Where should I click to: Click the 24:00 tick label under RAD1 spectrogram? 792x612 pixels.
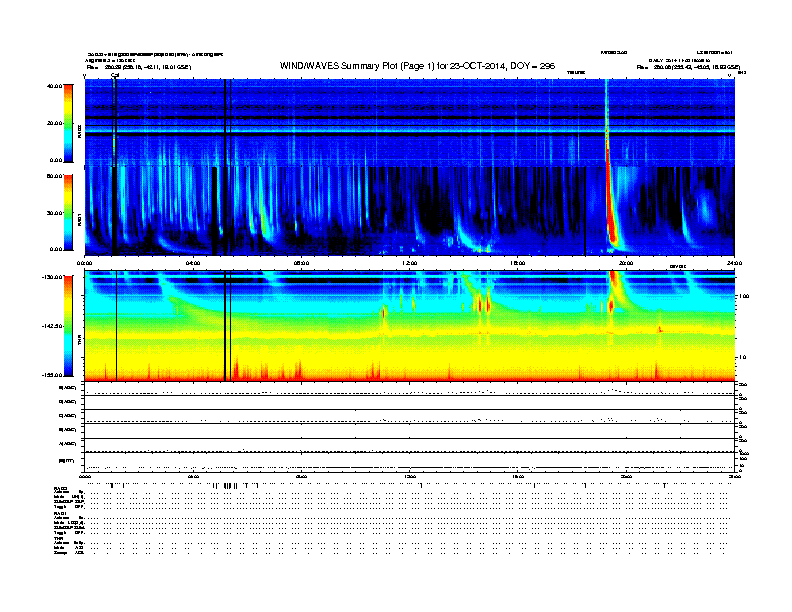tap(734, 263)
